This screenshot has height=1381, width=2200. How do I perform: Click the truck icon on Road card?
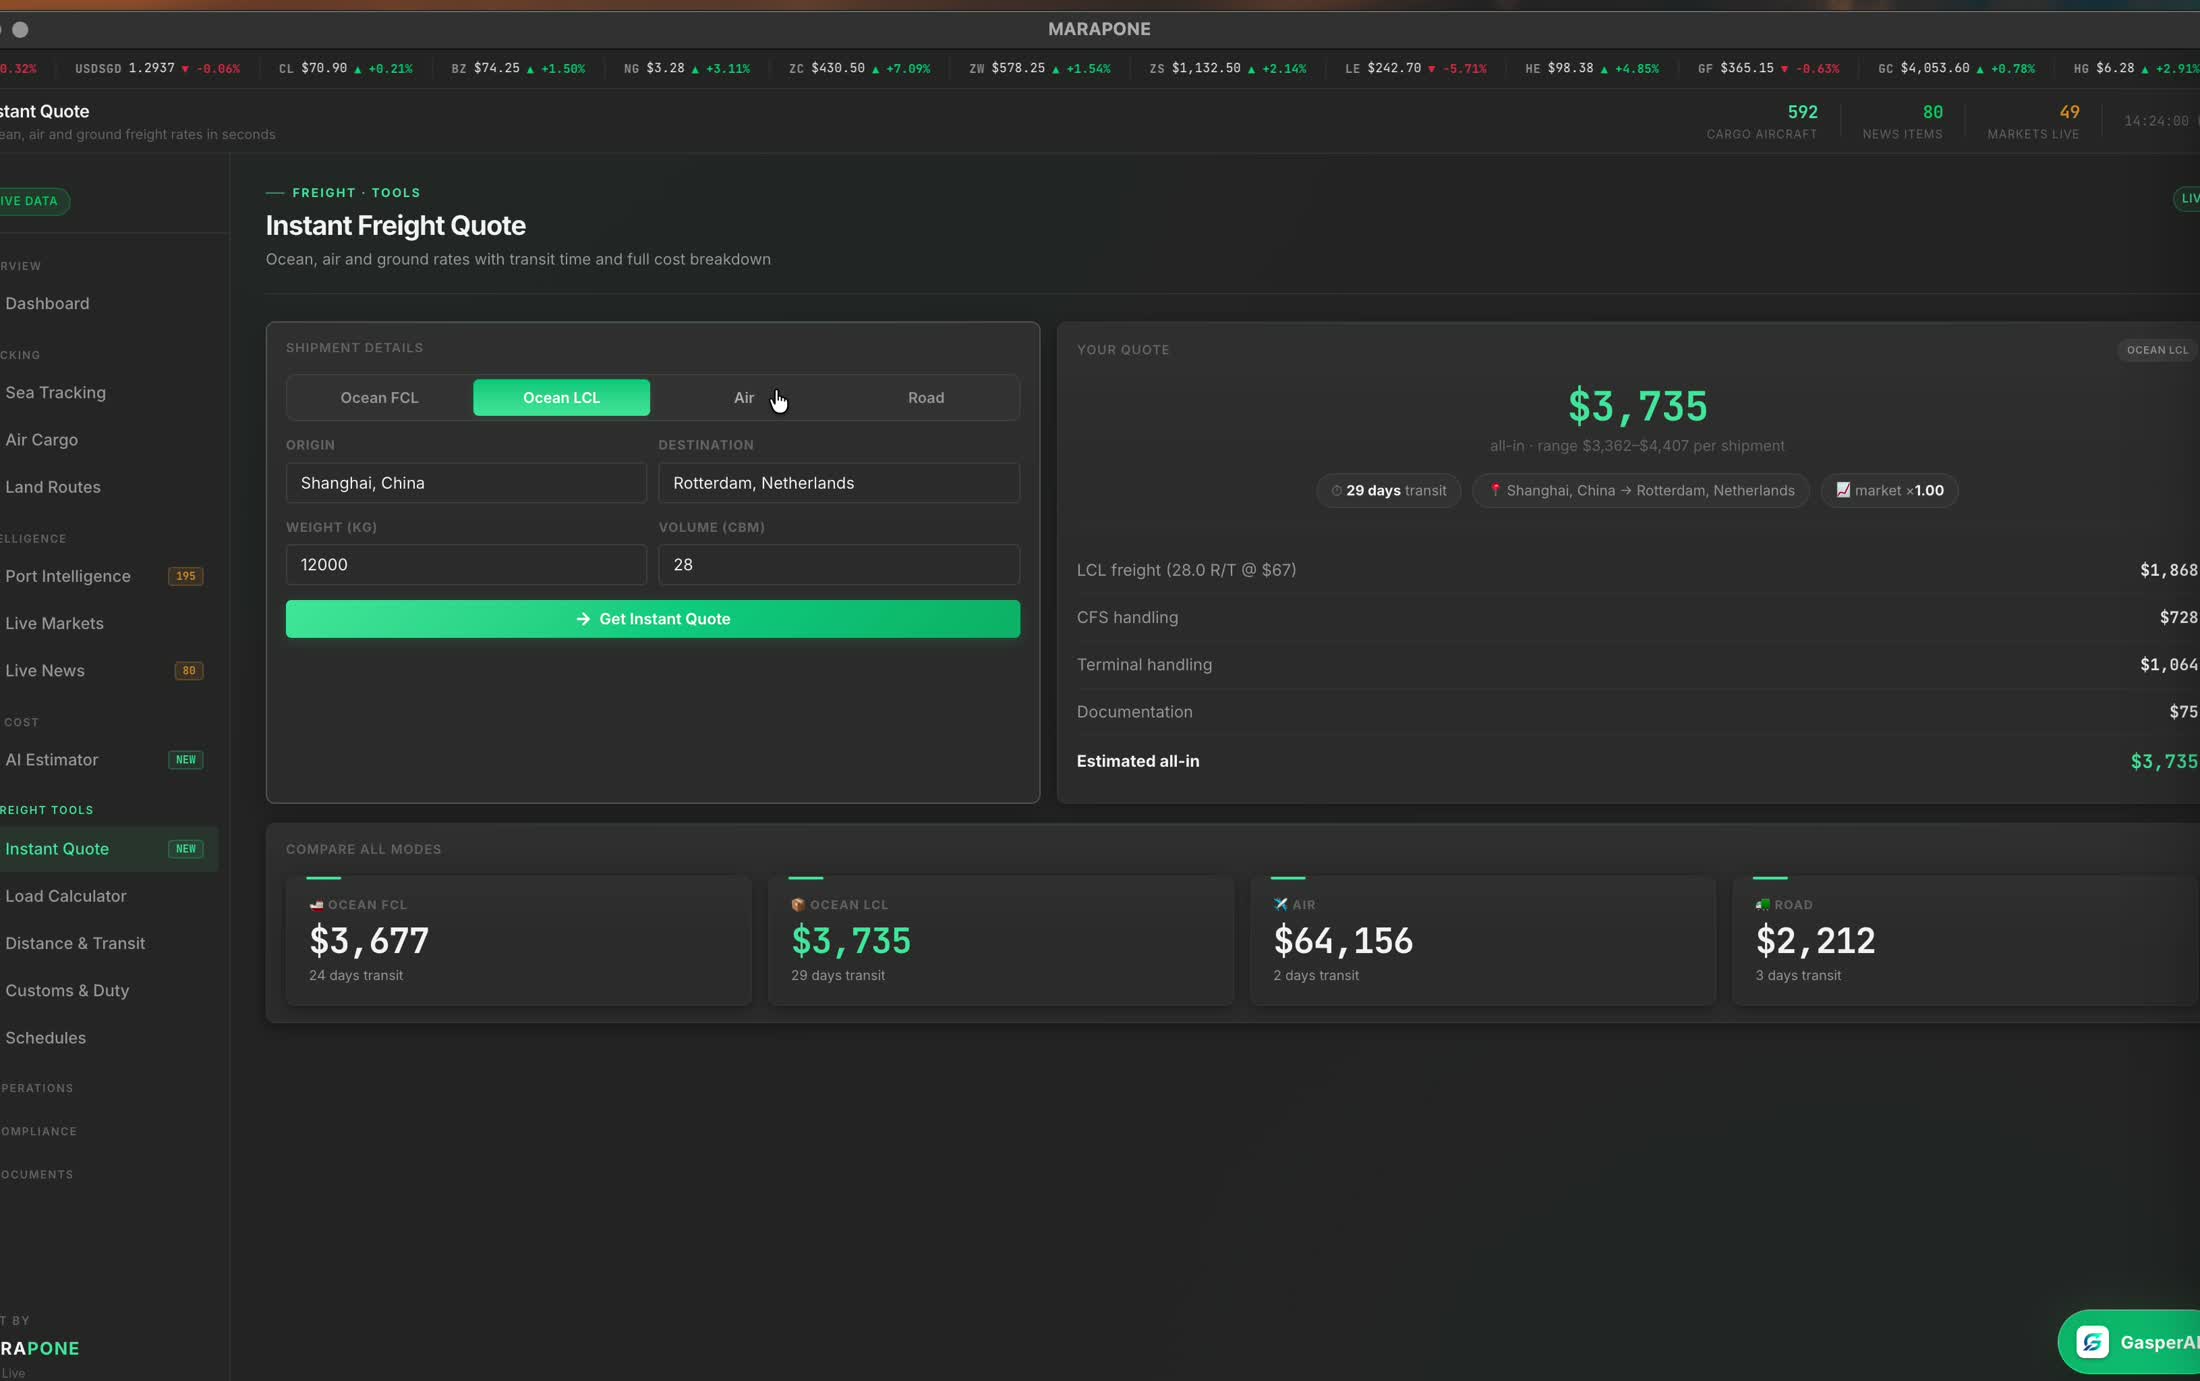tap(1763, 904)
